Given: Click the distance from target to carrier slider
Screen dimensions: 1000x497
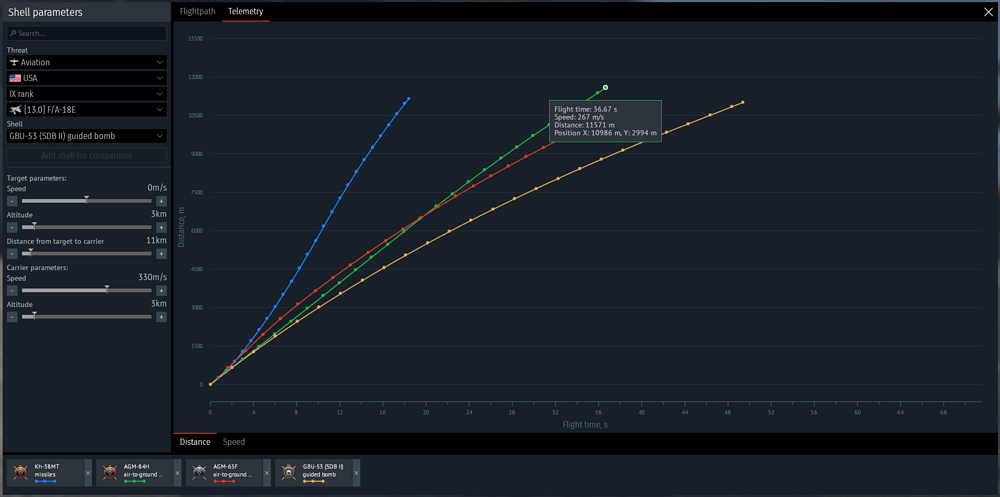Looking at the screenshot, I should (87, 253).
